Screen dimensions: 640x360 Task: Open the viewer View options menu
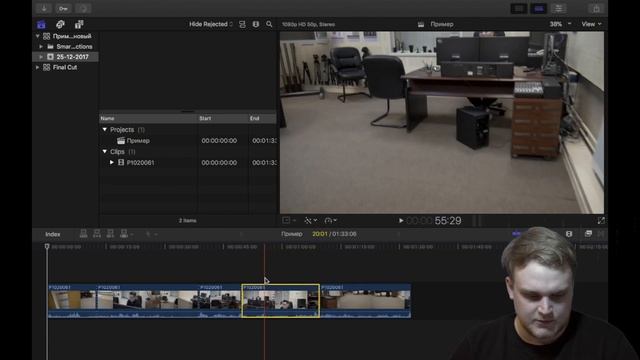(591, 24)
